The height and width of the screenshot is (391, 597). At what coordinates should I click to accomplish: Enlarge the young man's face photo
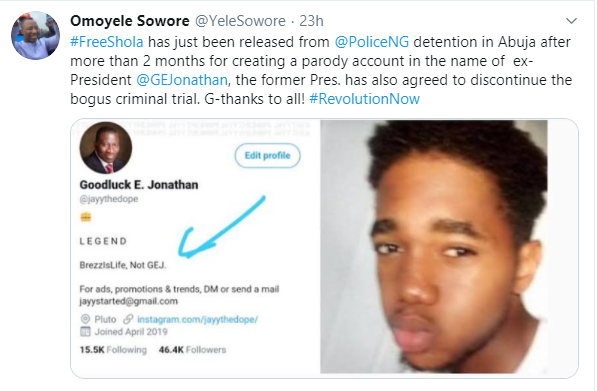point(434,247)
